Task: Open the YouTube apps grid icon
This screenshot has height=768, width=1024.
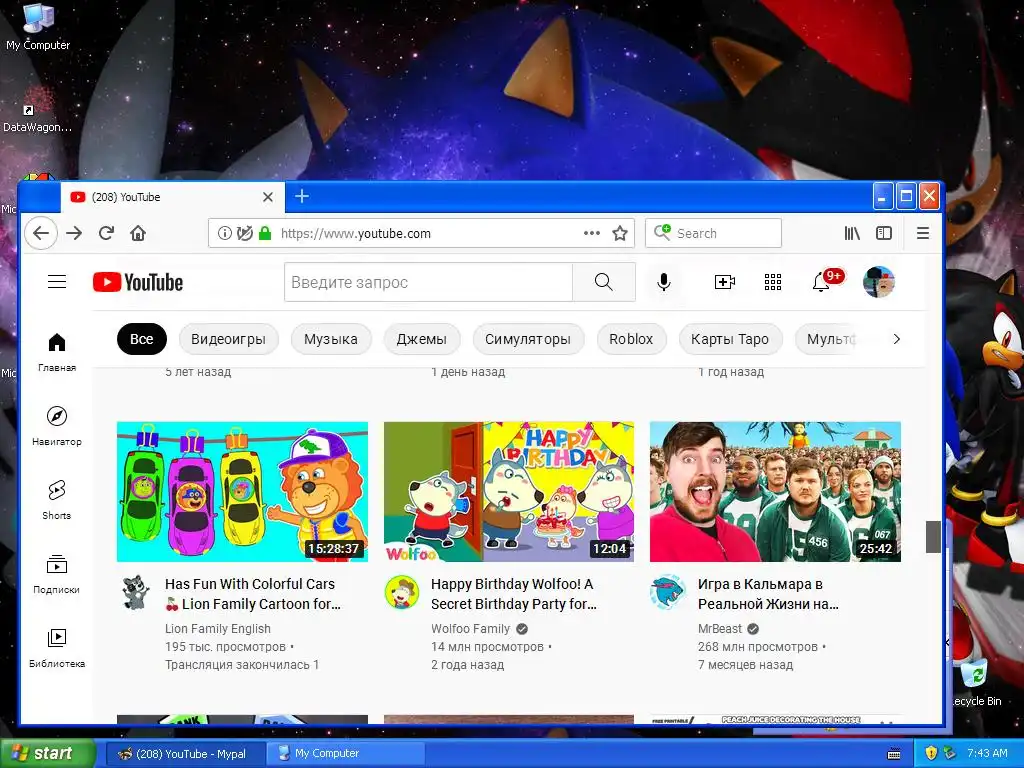Action: (x=773, y=282)
